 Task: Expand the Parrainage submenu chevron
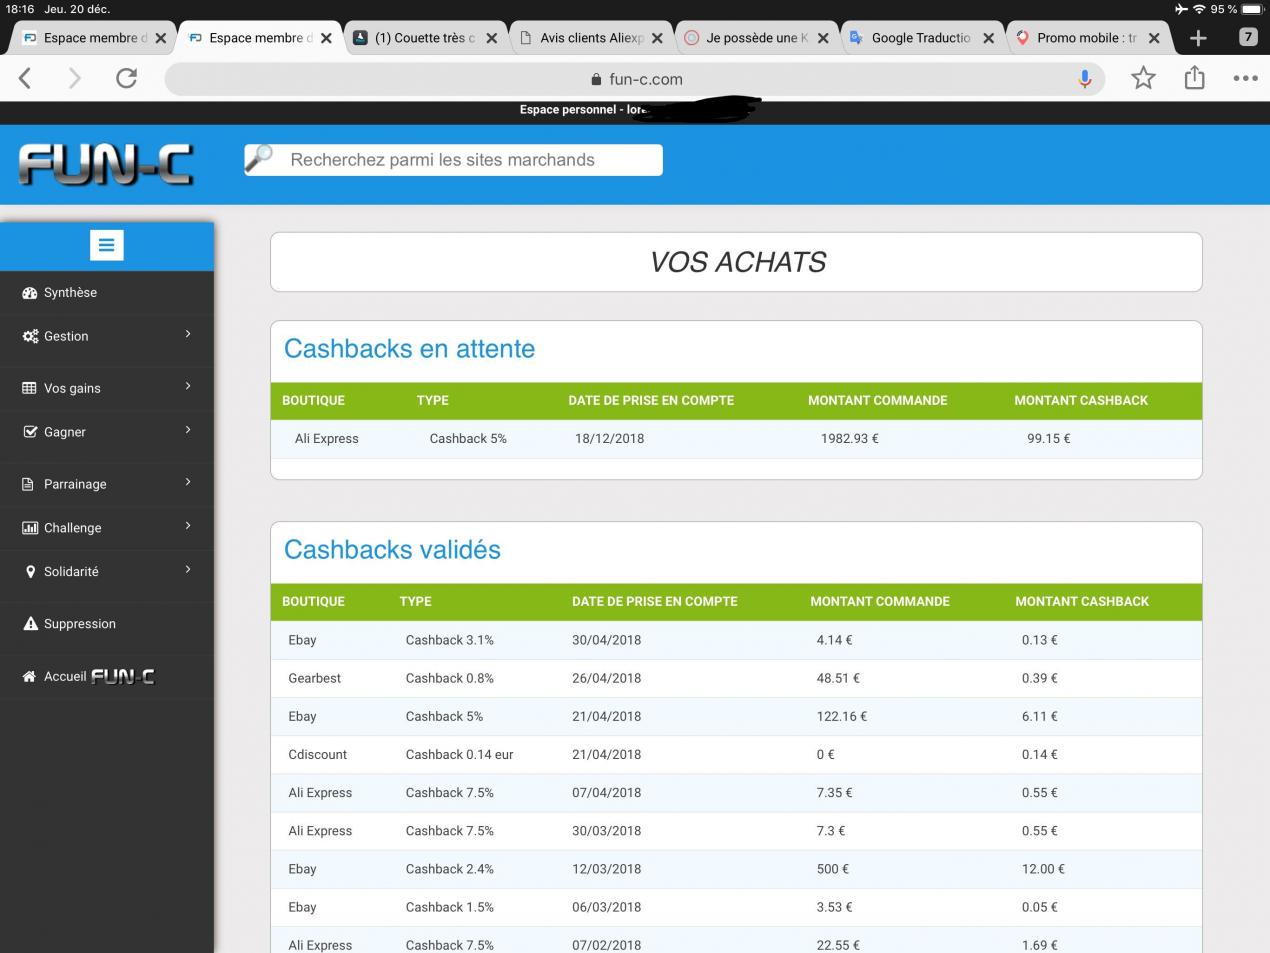pos(188,482)
